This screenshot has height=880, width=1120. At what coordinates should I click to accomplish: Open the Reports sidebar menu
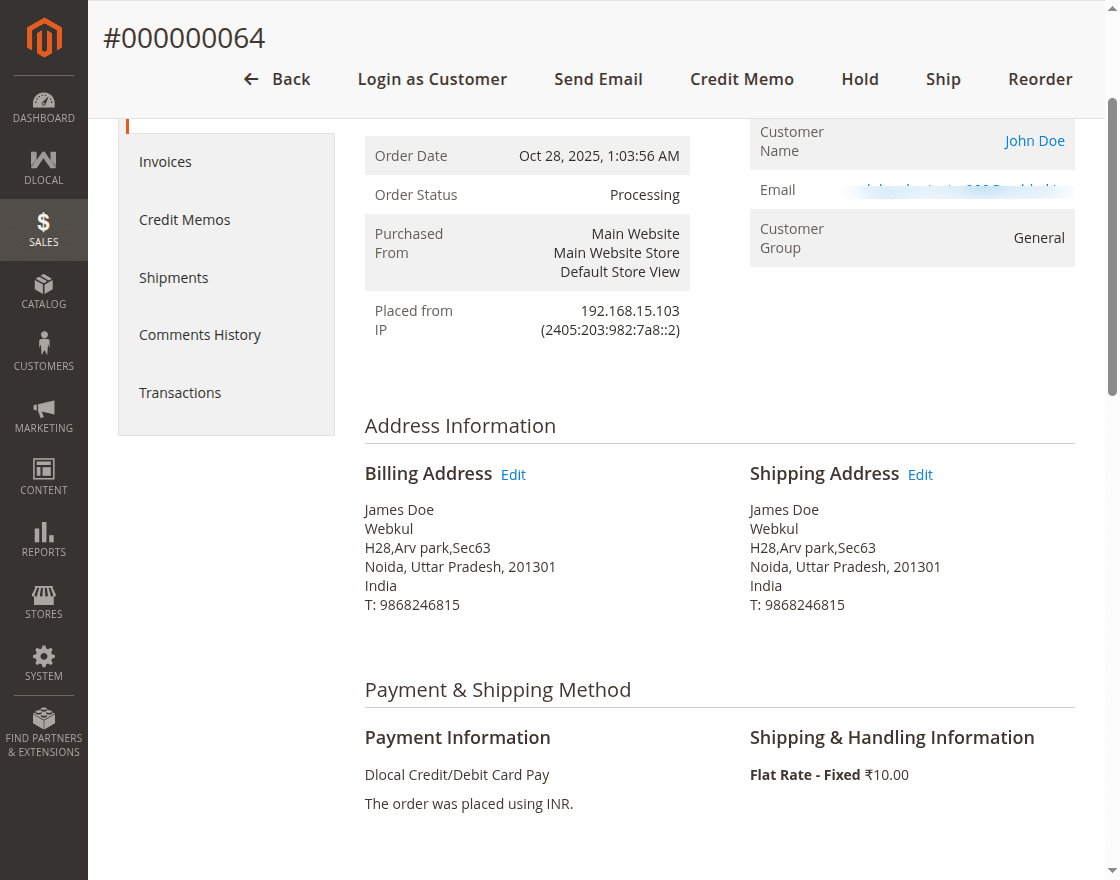pos(43,538)
